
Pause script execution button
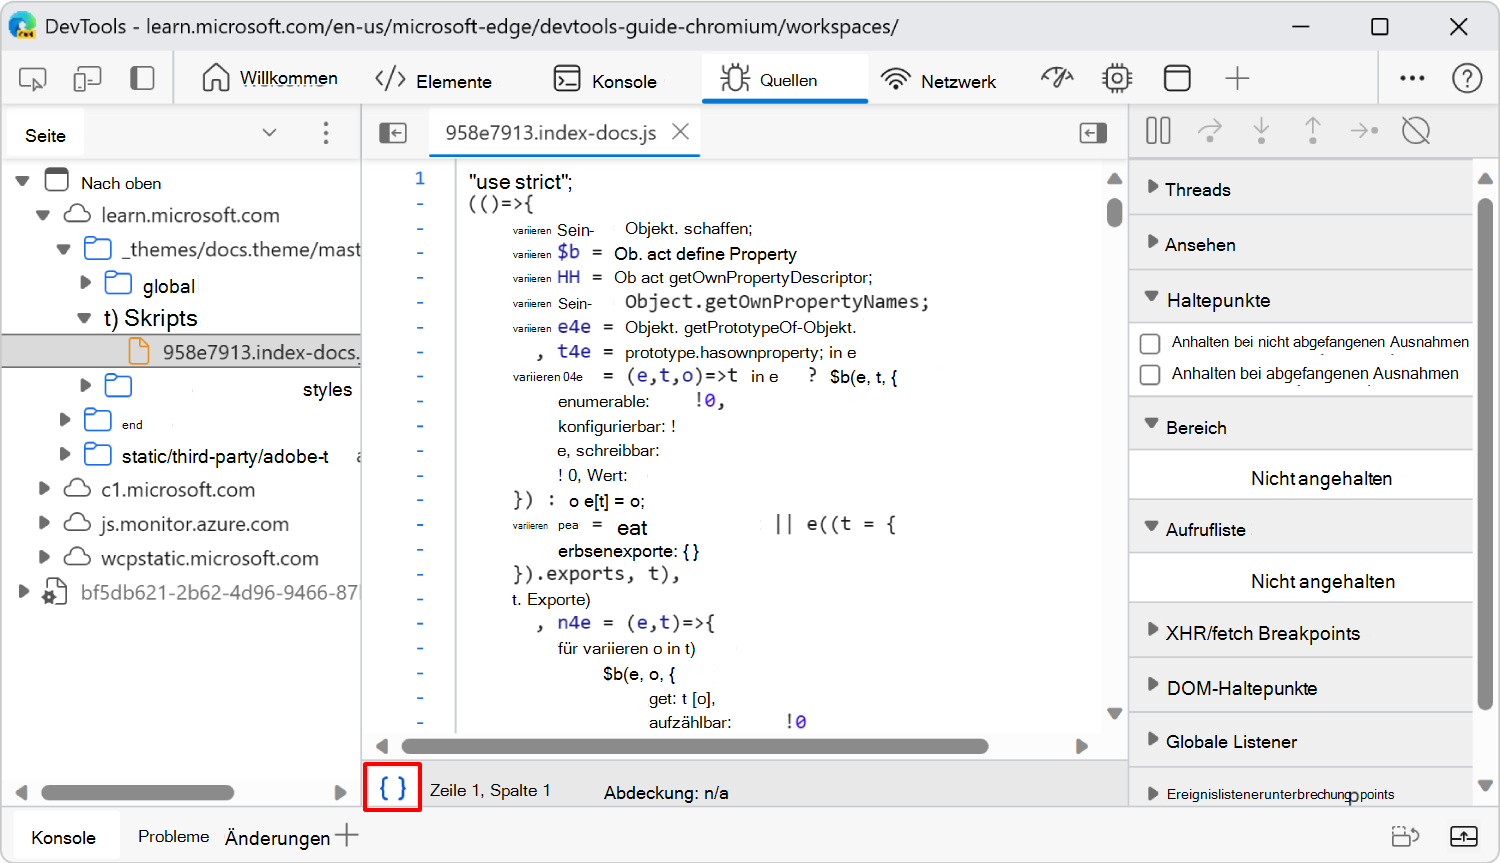click(x=1158, y=131)
